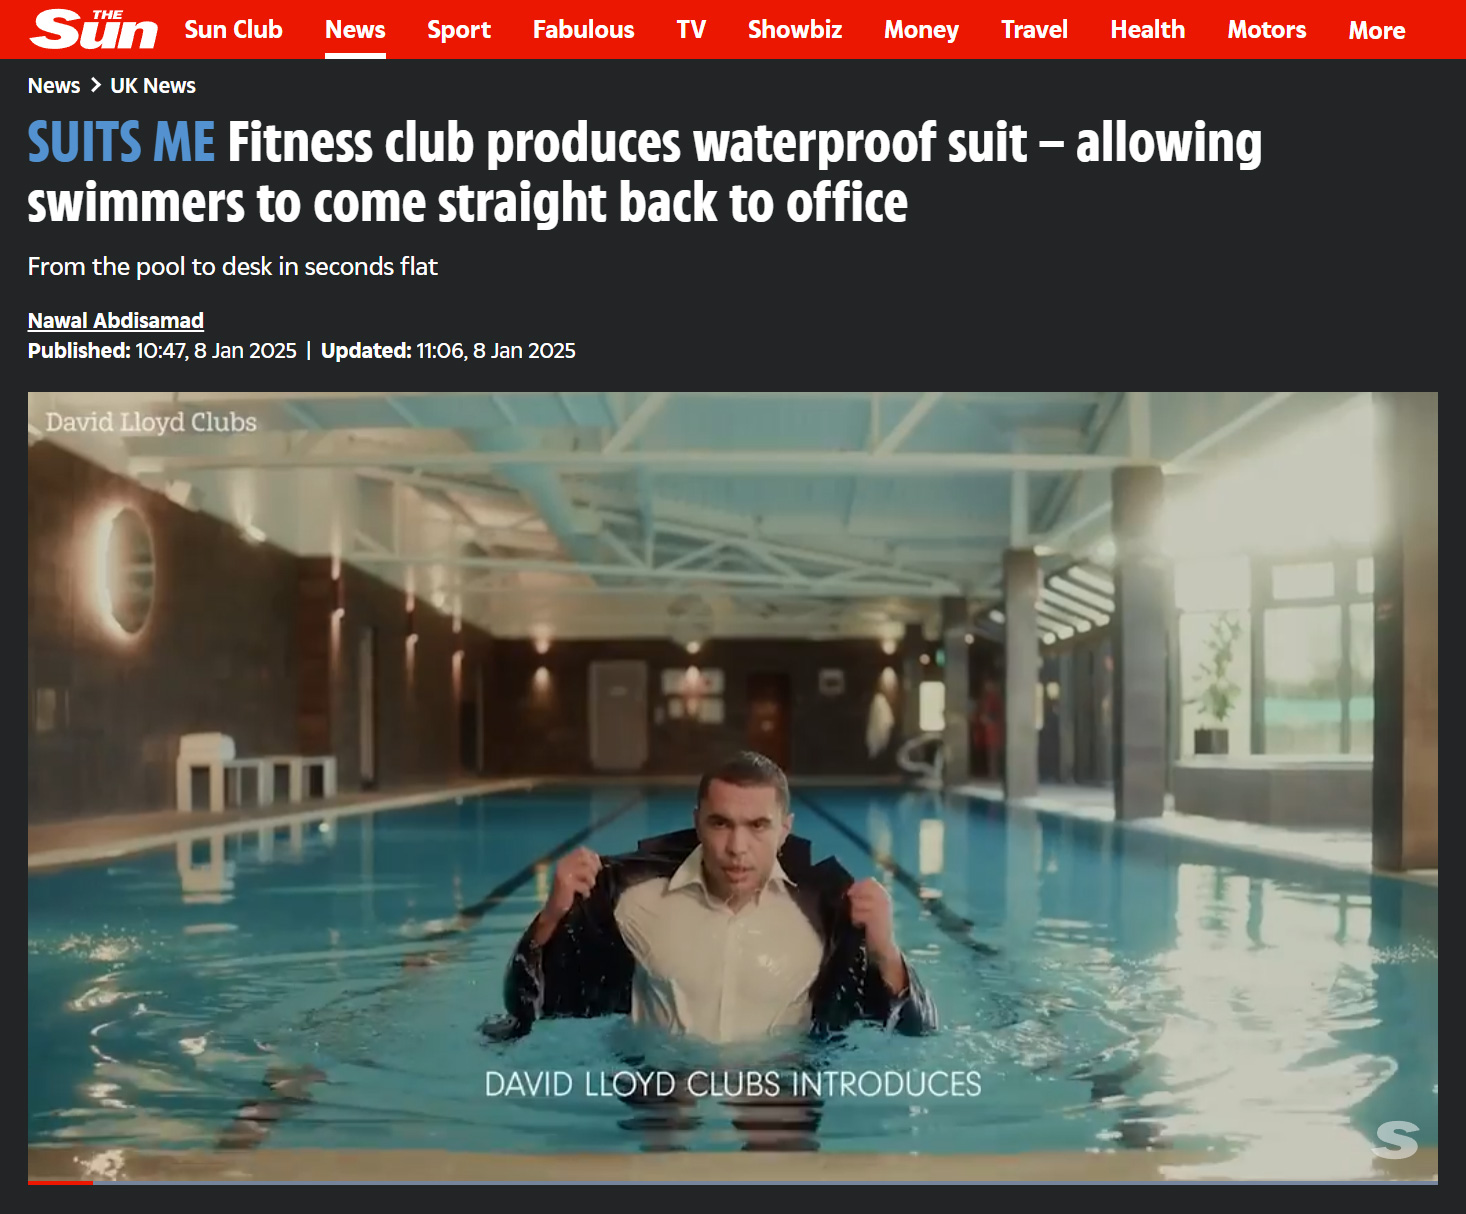Open author Nawal Abdisamad's page
Image resolution: width=1466 pixels, height=1214 pixels.
coord(116,320)
